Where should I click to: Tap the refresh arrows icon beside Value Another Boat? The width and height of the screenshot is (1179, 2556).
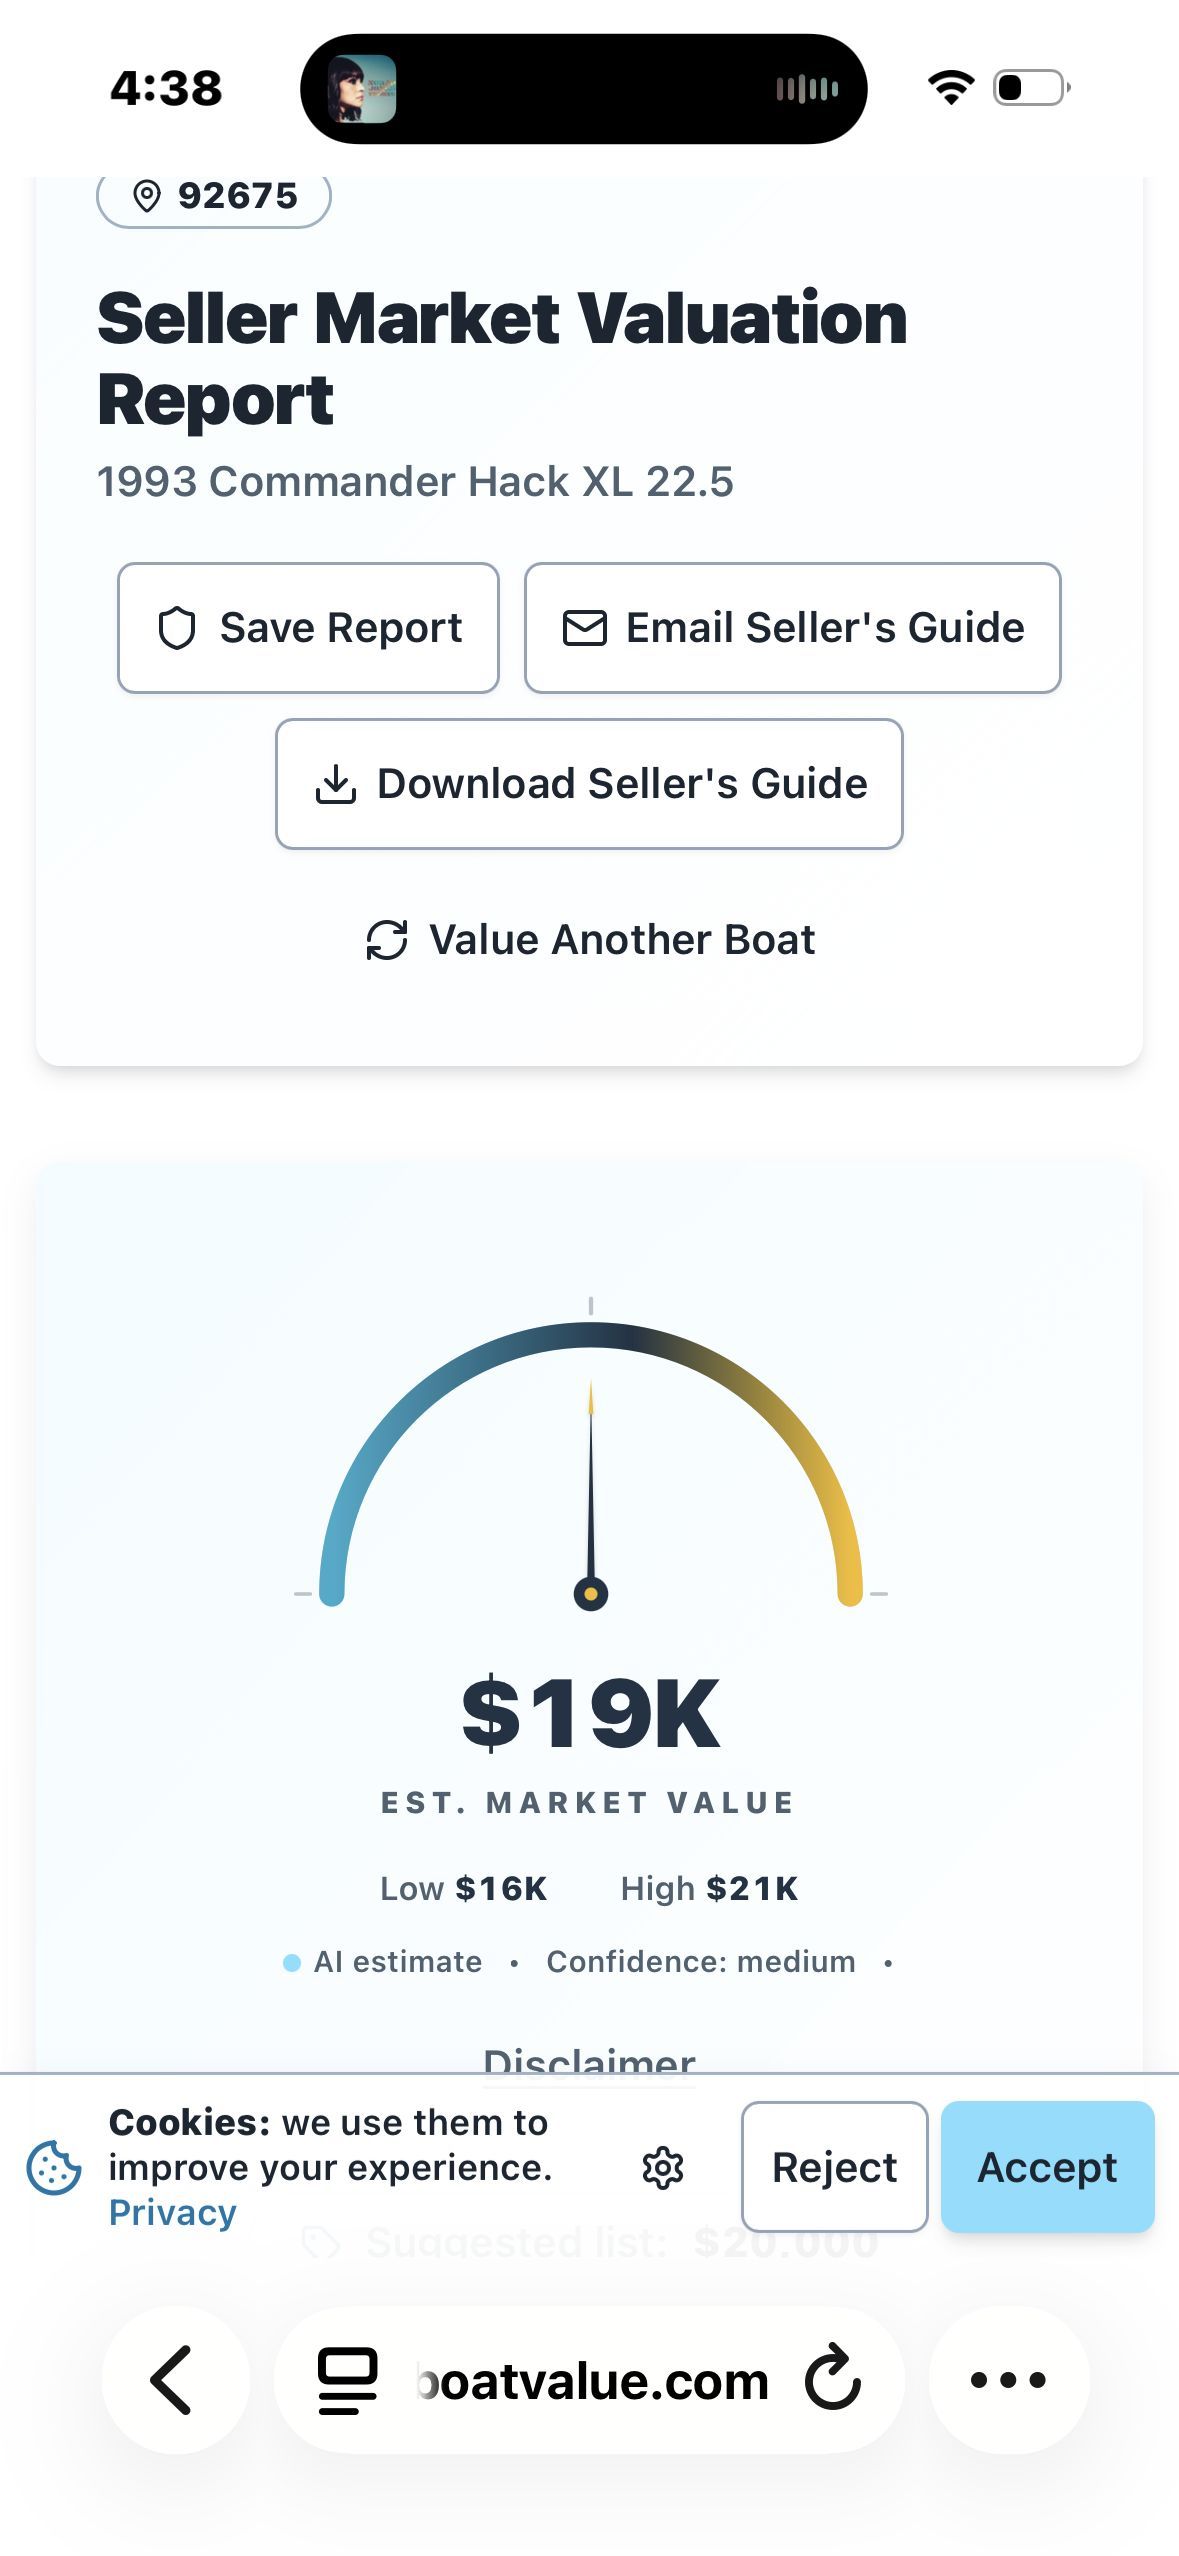pos(387,940)
